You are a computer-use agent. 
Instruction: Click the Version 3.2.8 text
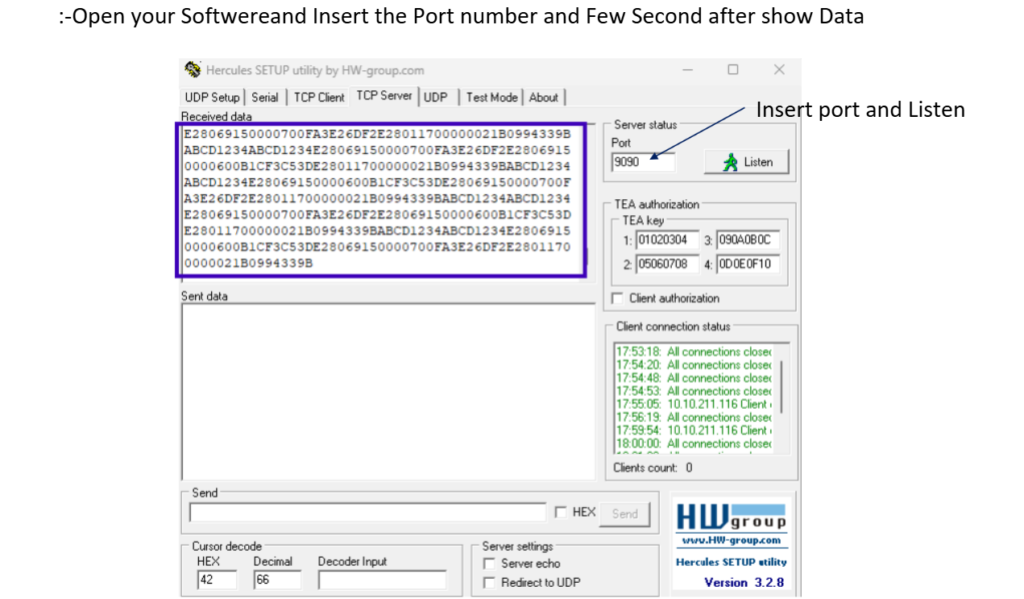(744, 582)
